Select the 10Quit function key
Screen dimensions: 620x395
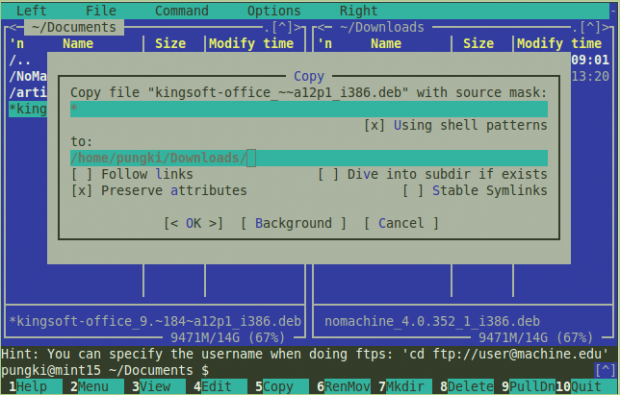582,386
